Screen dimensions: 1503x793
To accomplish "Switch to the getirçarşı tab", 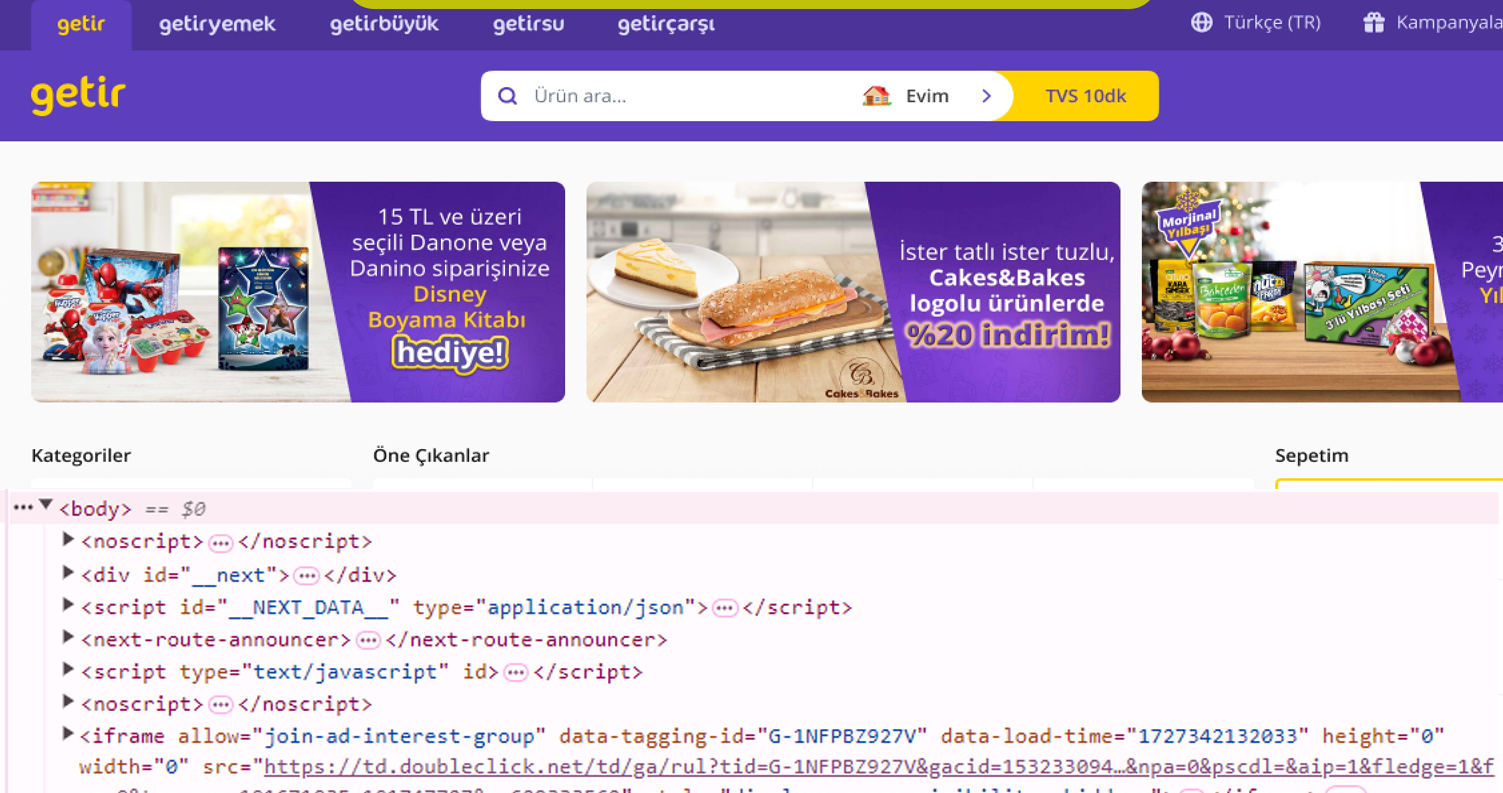I will pyautogui.click(x=665, y=24).
